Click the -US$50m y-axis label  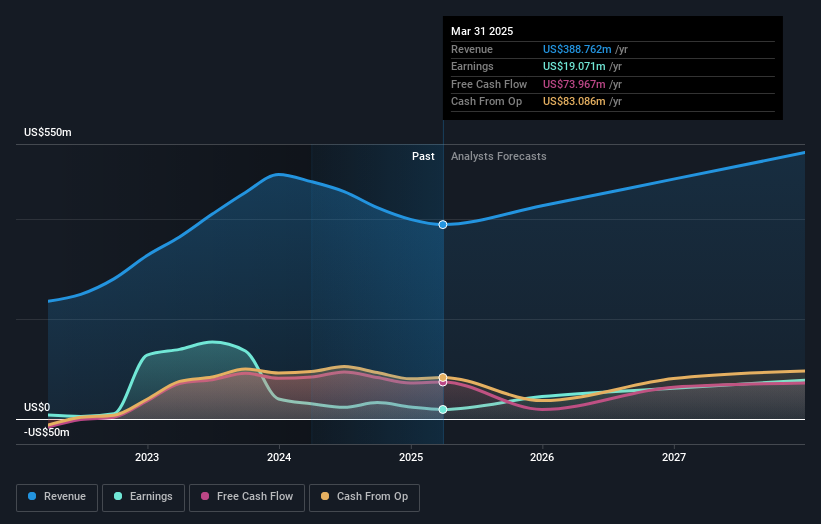[x=47, y=432]
